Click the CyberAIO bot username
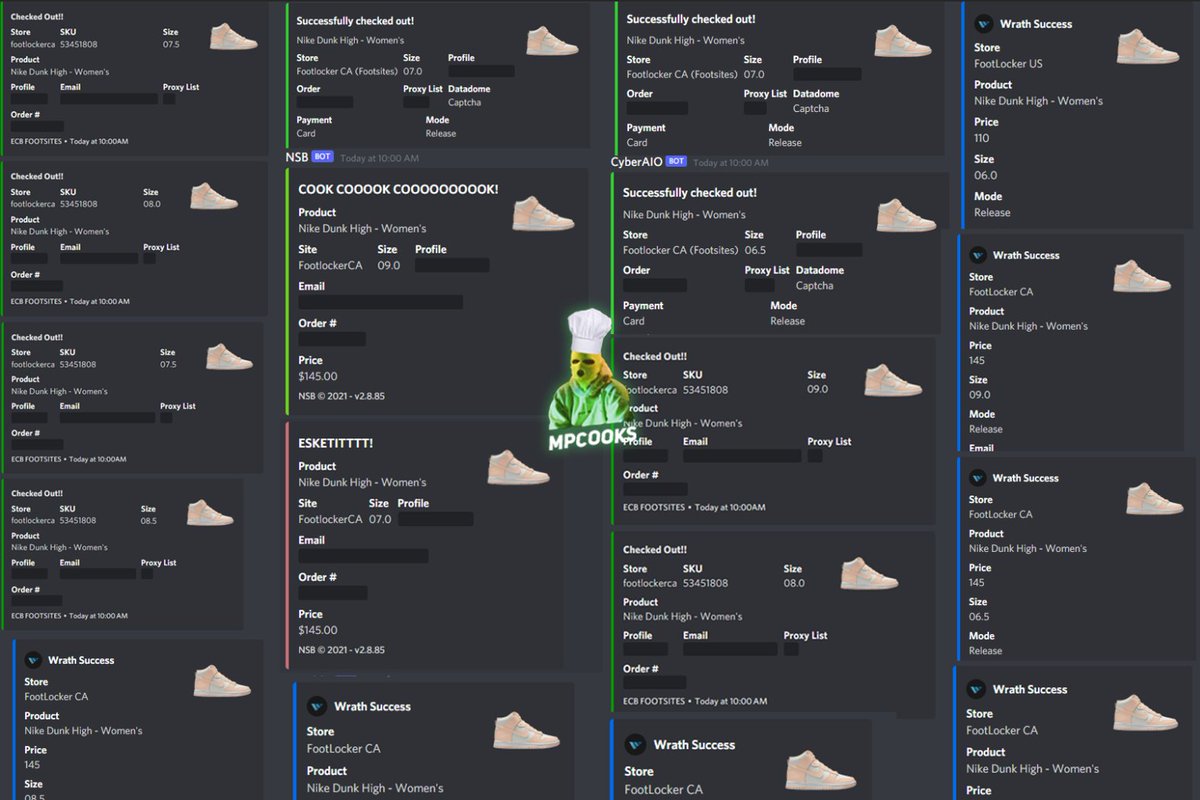The width and height of the screenshot is (1200, 800). (x=636, y=161)
